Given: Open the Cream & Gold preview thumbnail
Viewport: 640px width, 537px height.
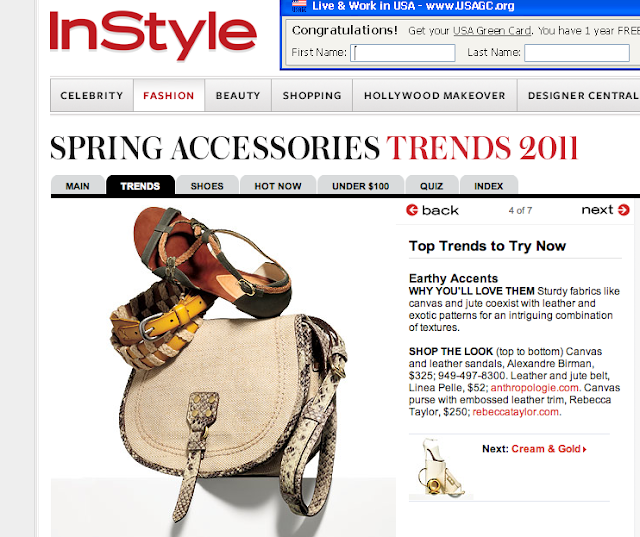Looking at the screenshot, I should coord(441,467).
